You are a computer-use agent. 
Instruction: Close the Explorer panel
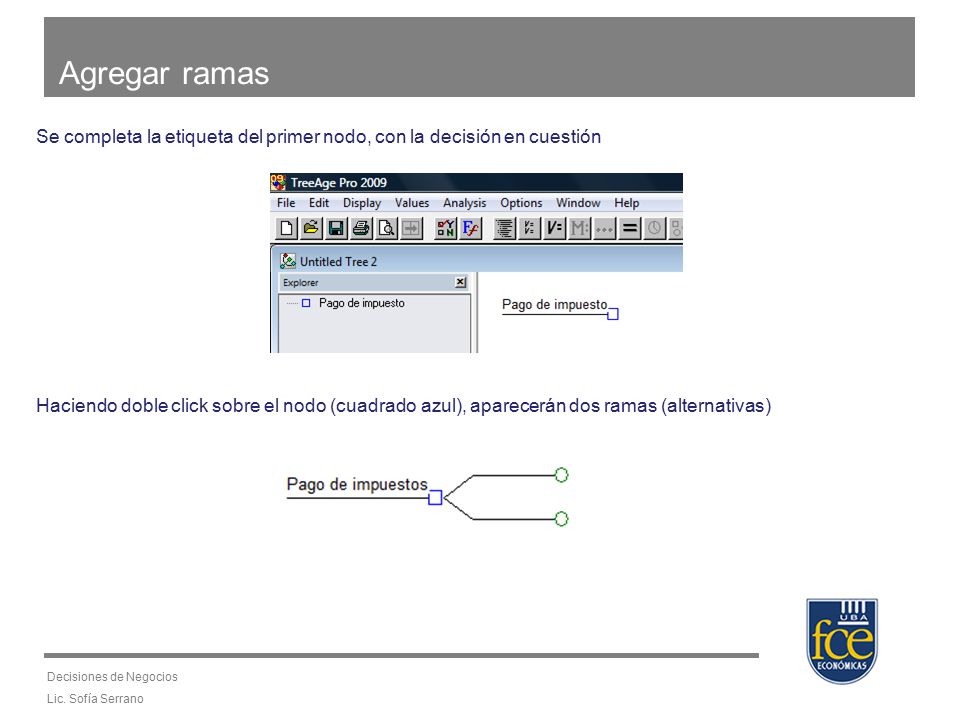click(x=460, y=282)
